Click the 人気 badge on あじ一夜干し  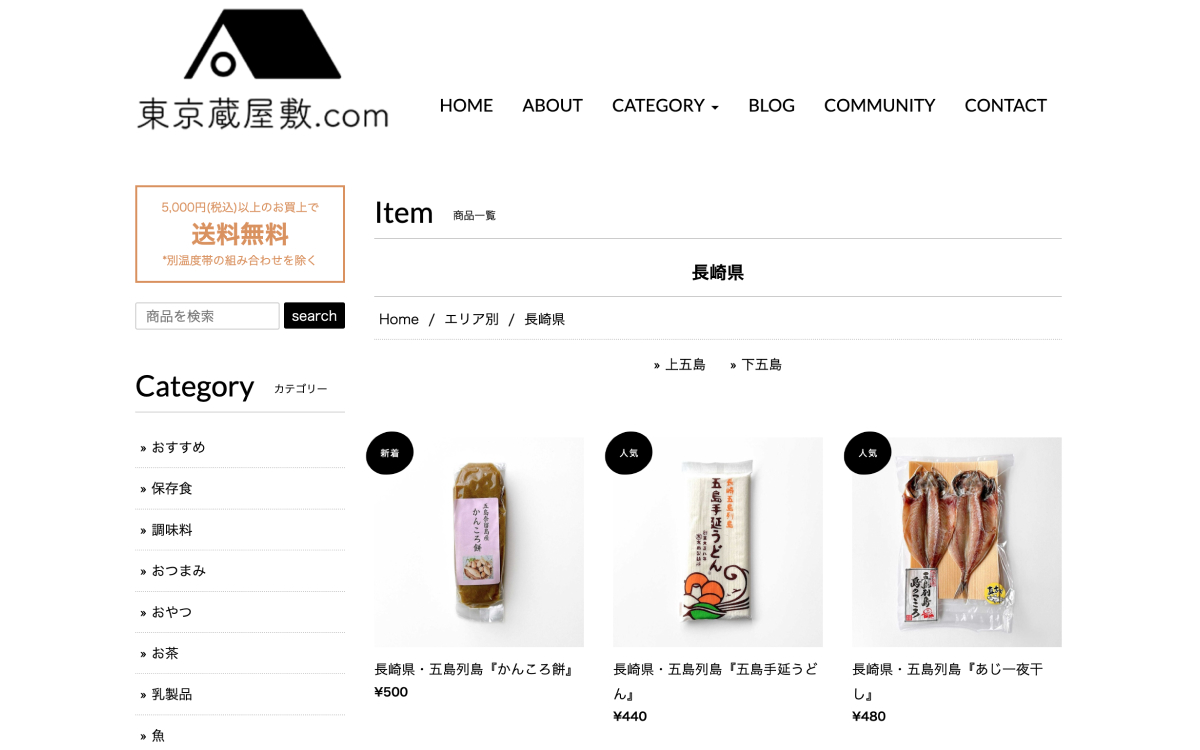868,453
